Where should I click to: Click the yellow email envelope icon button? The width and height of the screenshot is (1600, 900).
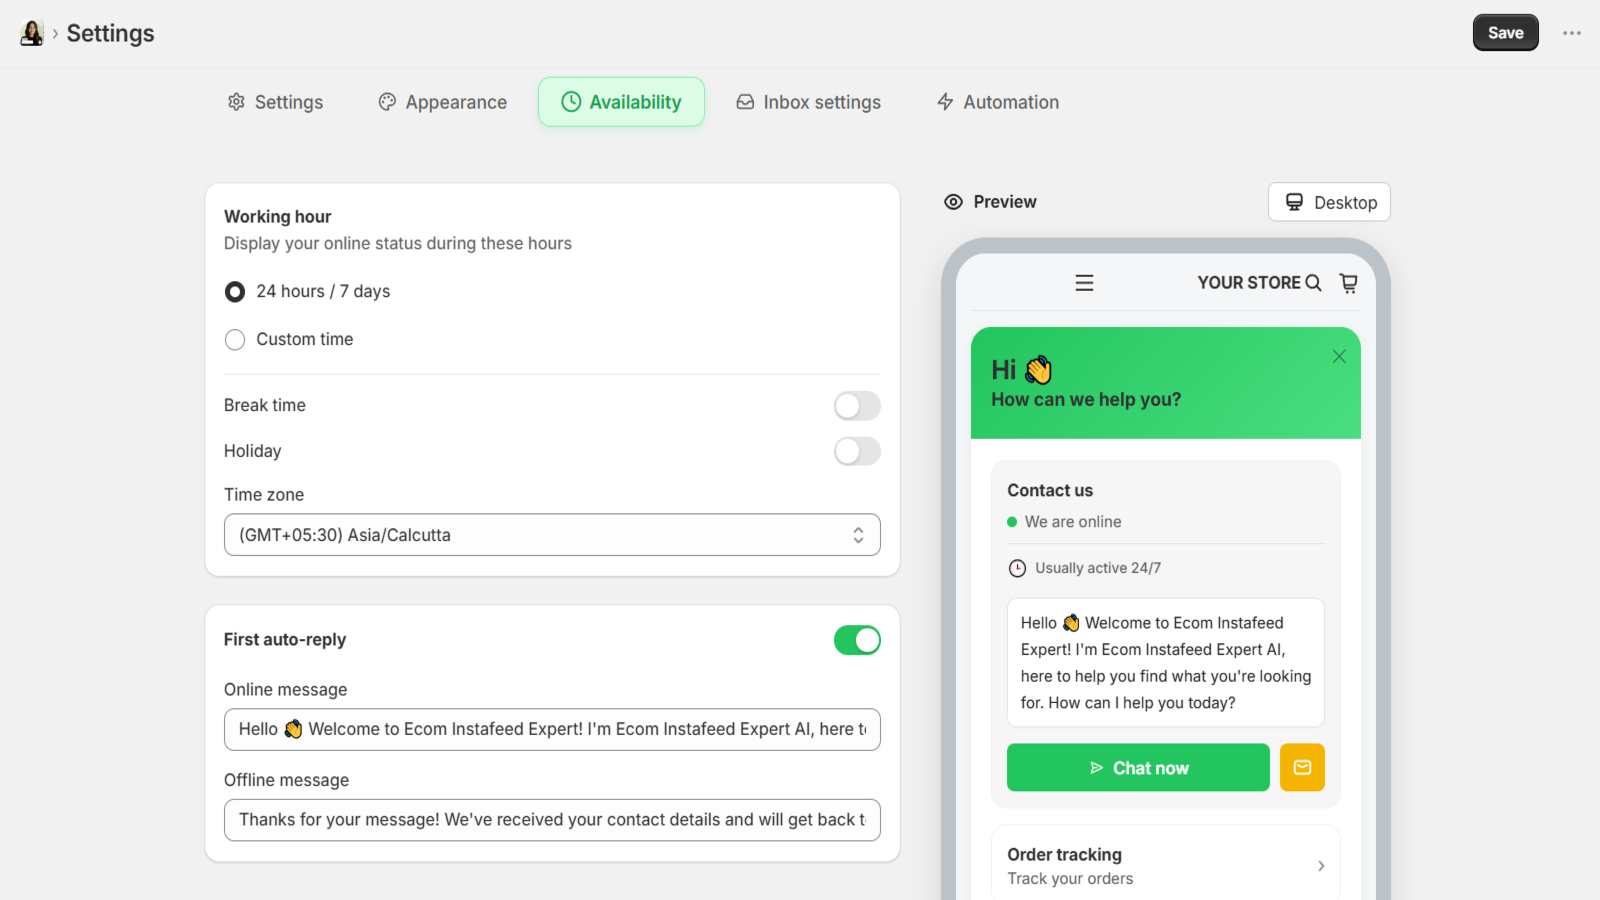pos(1302,767)
